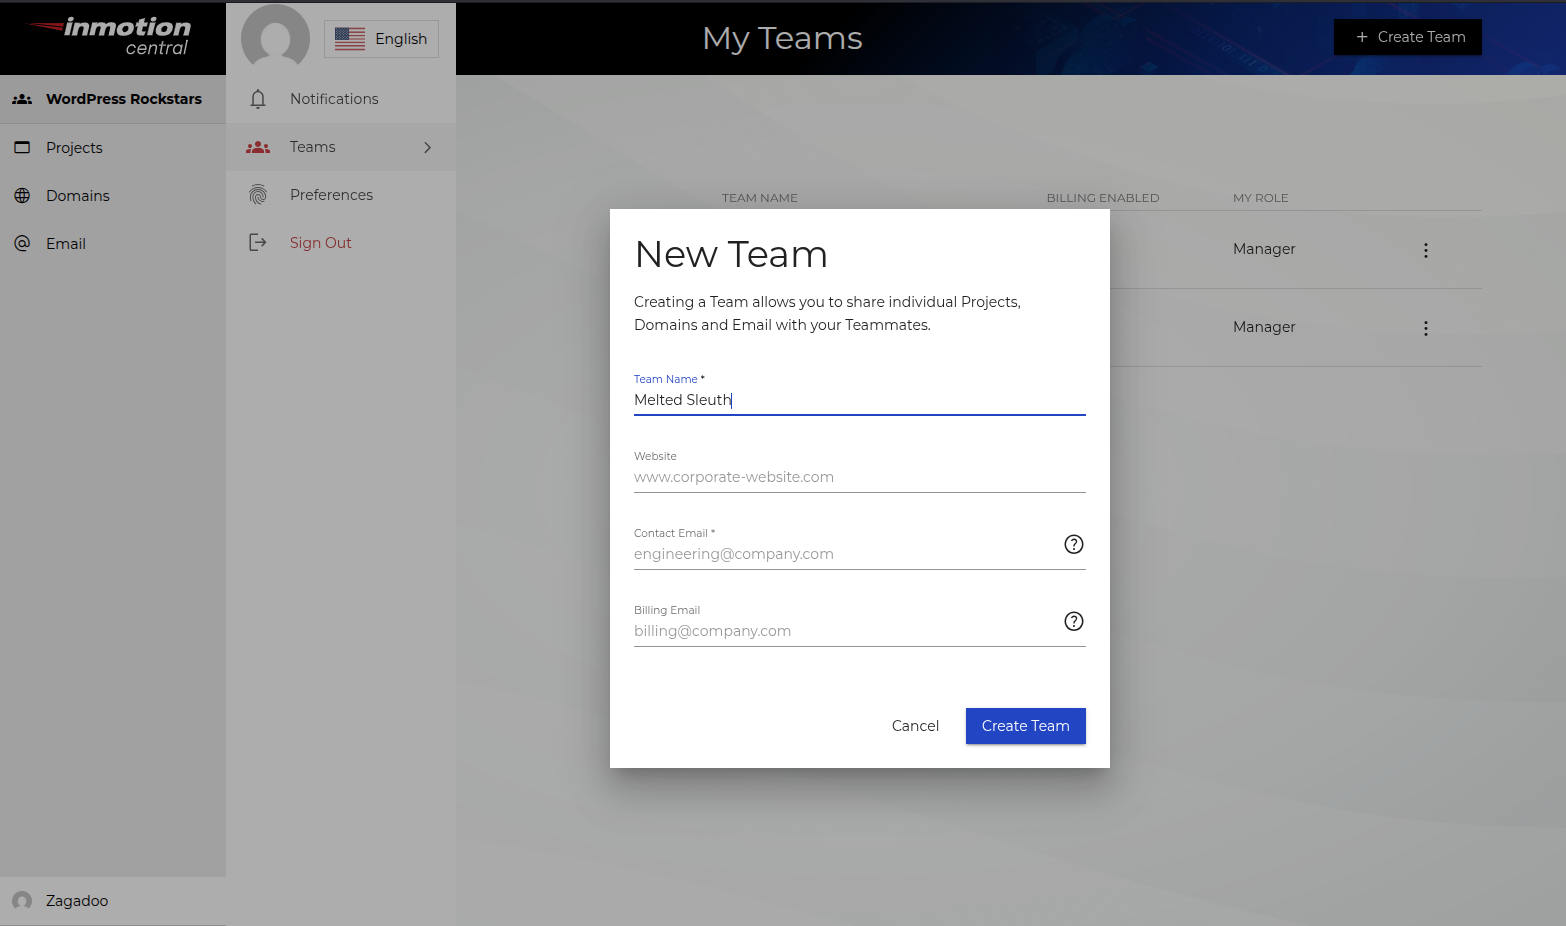Viewport: 1566px width, 926px height.
Task: Expand the Teams submenu chevron
Action: click(x=427, y=146)
